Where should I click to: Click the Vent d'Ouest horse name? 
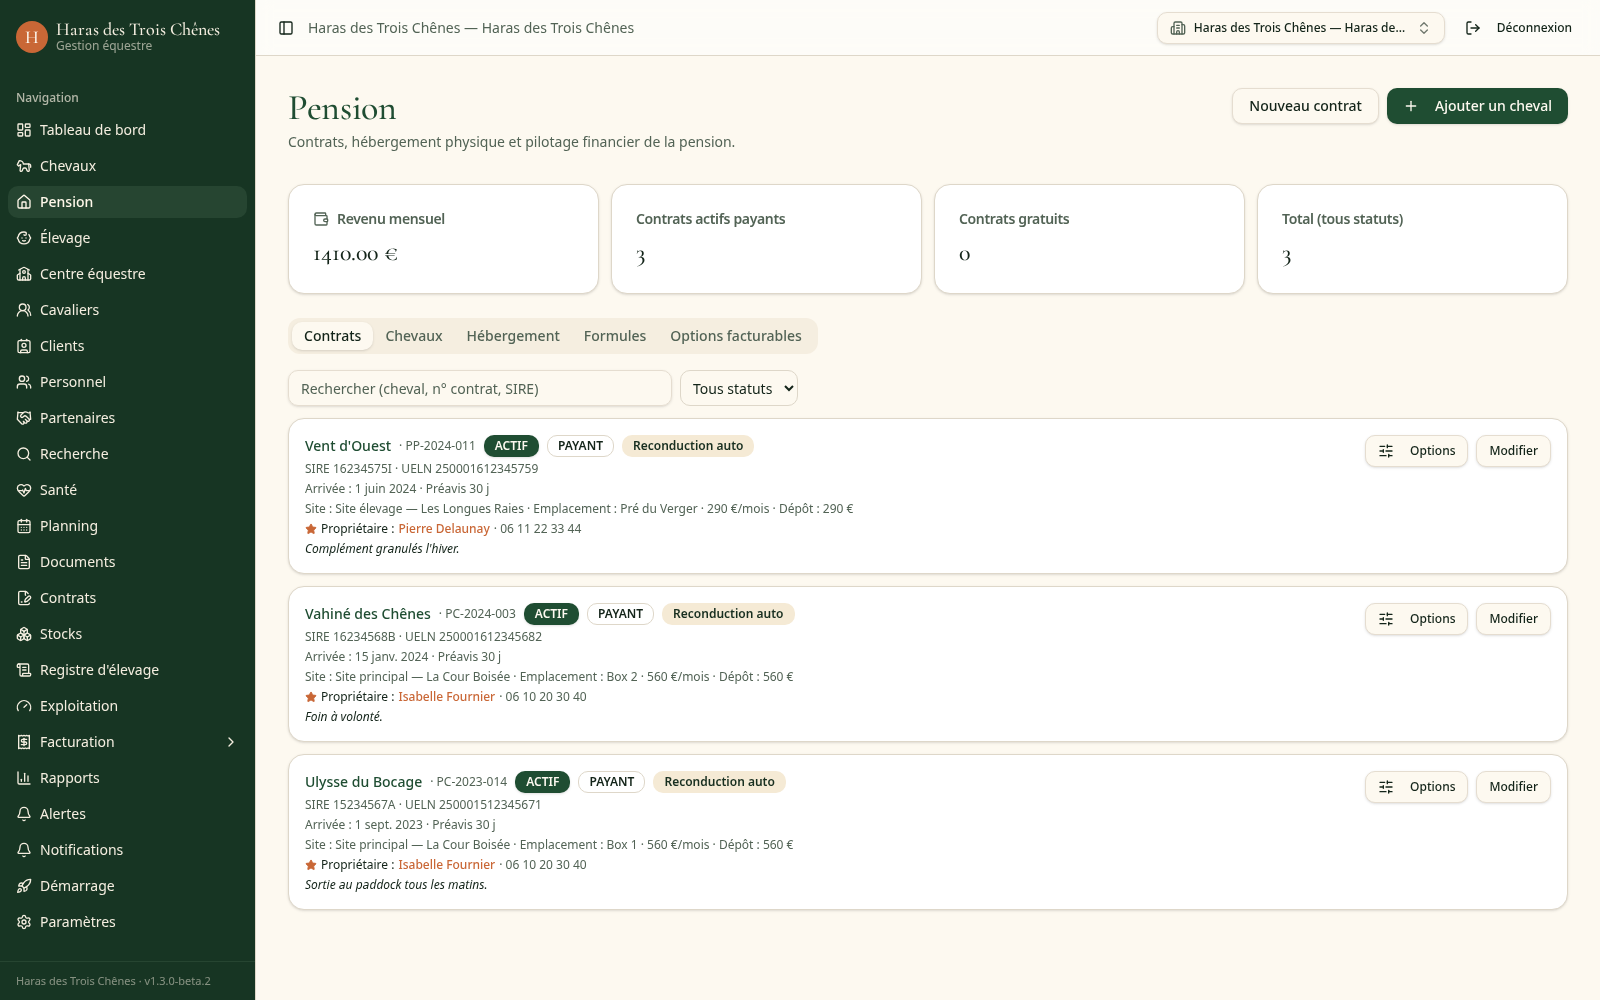click(348, 446)
